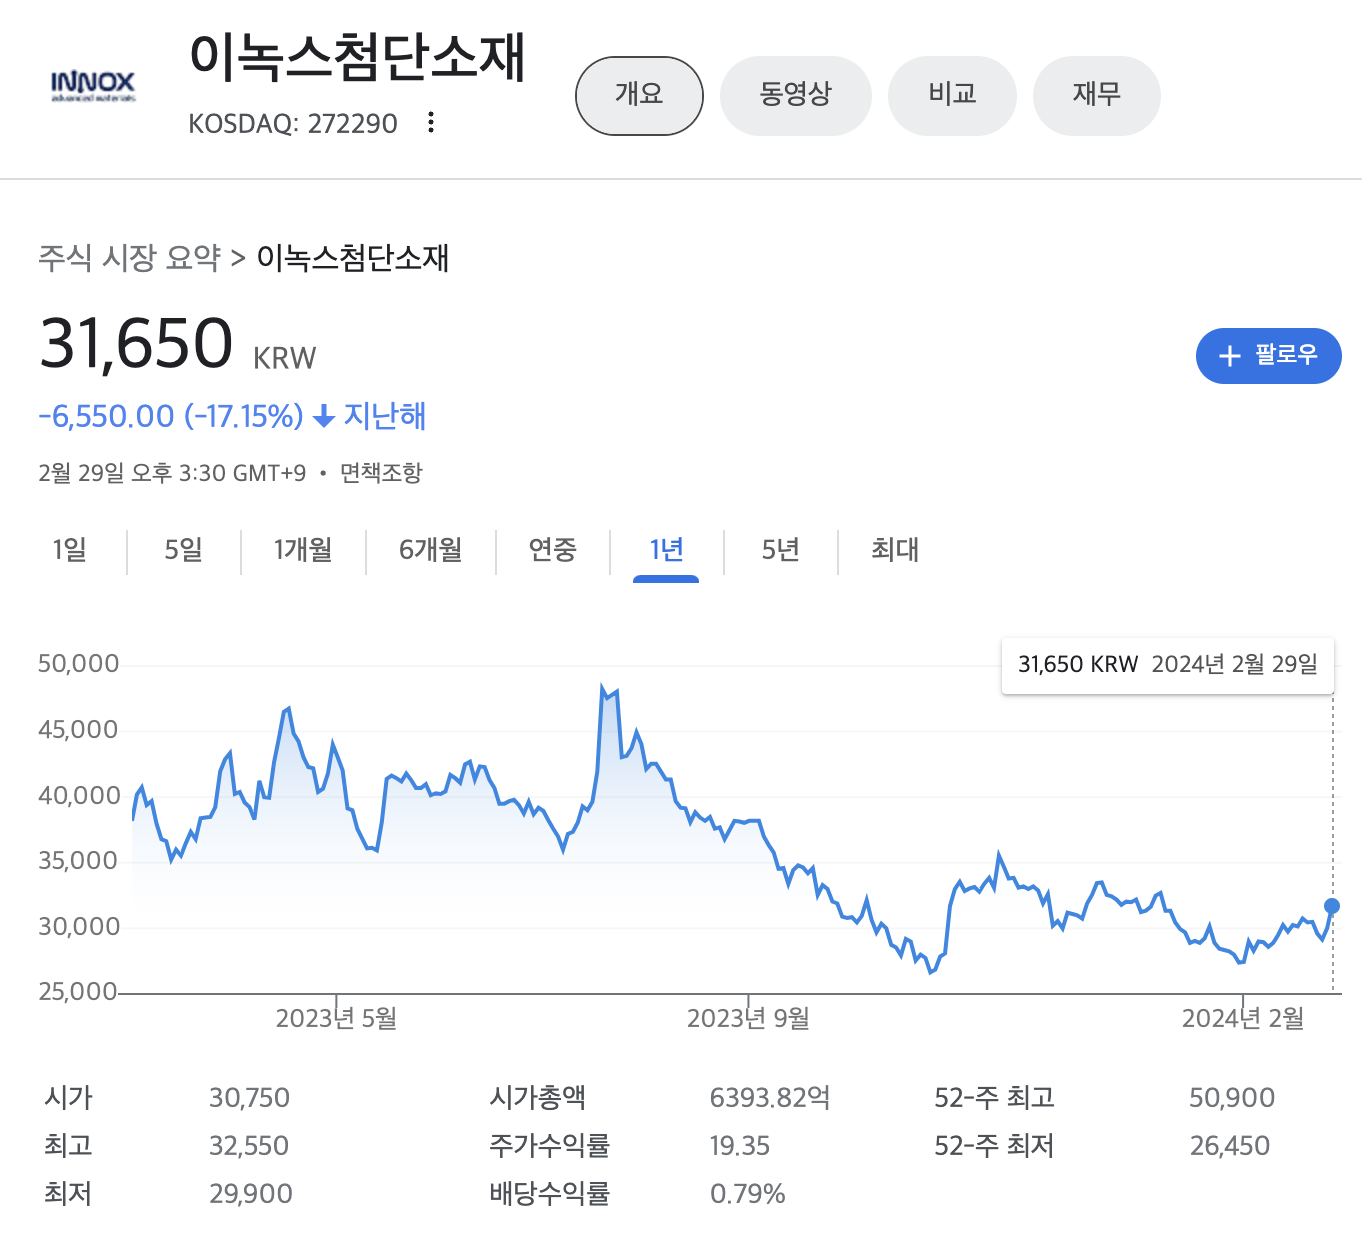Click the 40,000 y-axis label

tap(78, 796)
